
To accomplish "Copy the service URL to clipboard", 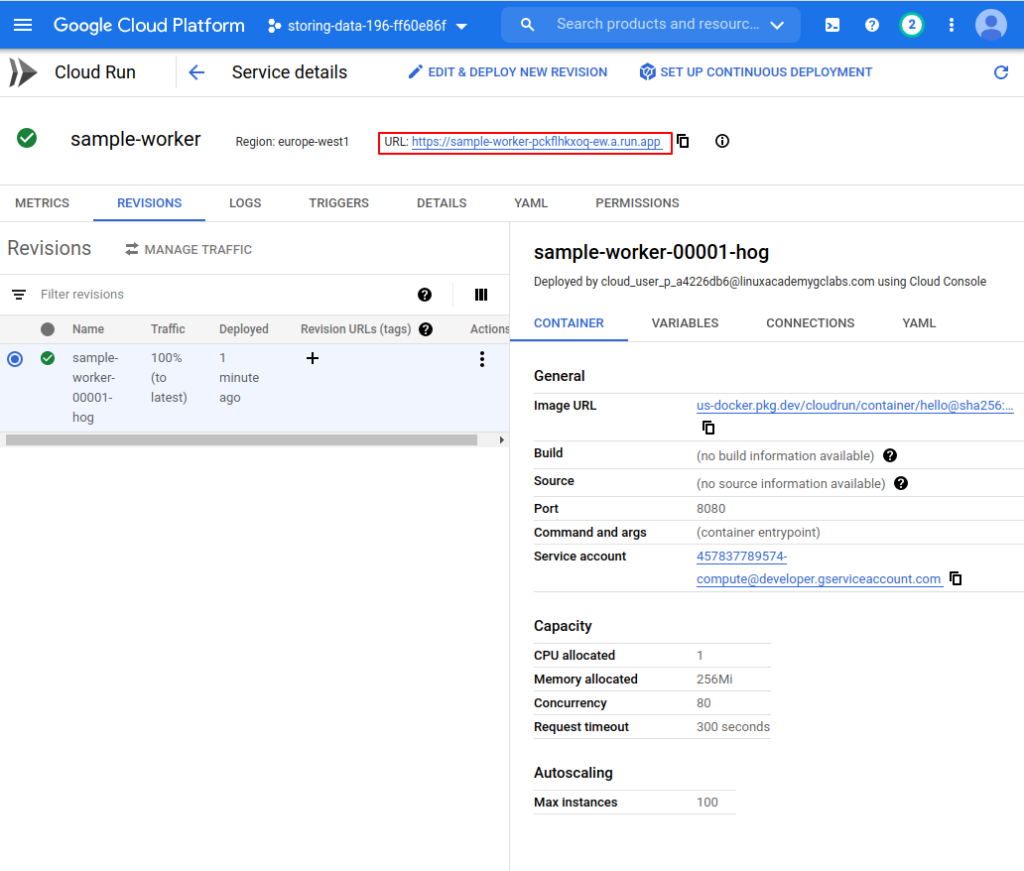I will (x=682, y=141).
